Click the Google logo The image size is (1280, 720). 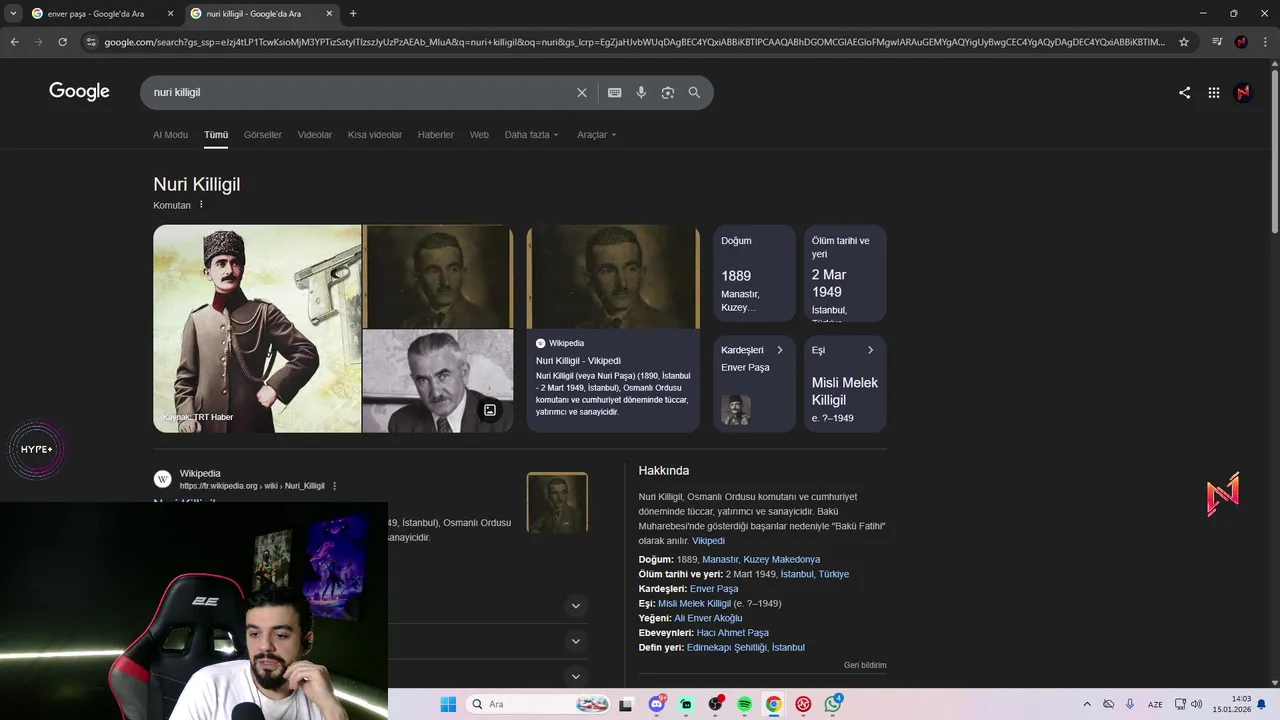coord(79,92)
